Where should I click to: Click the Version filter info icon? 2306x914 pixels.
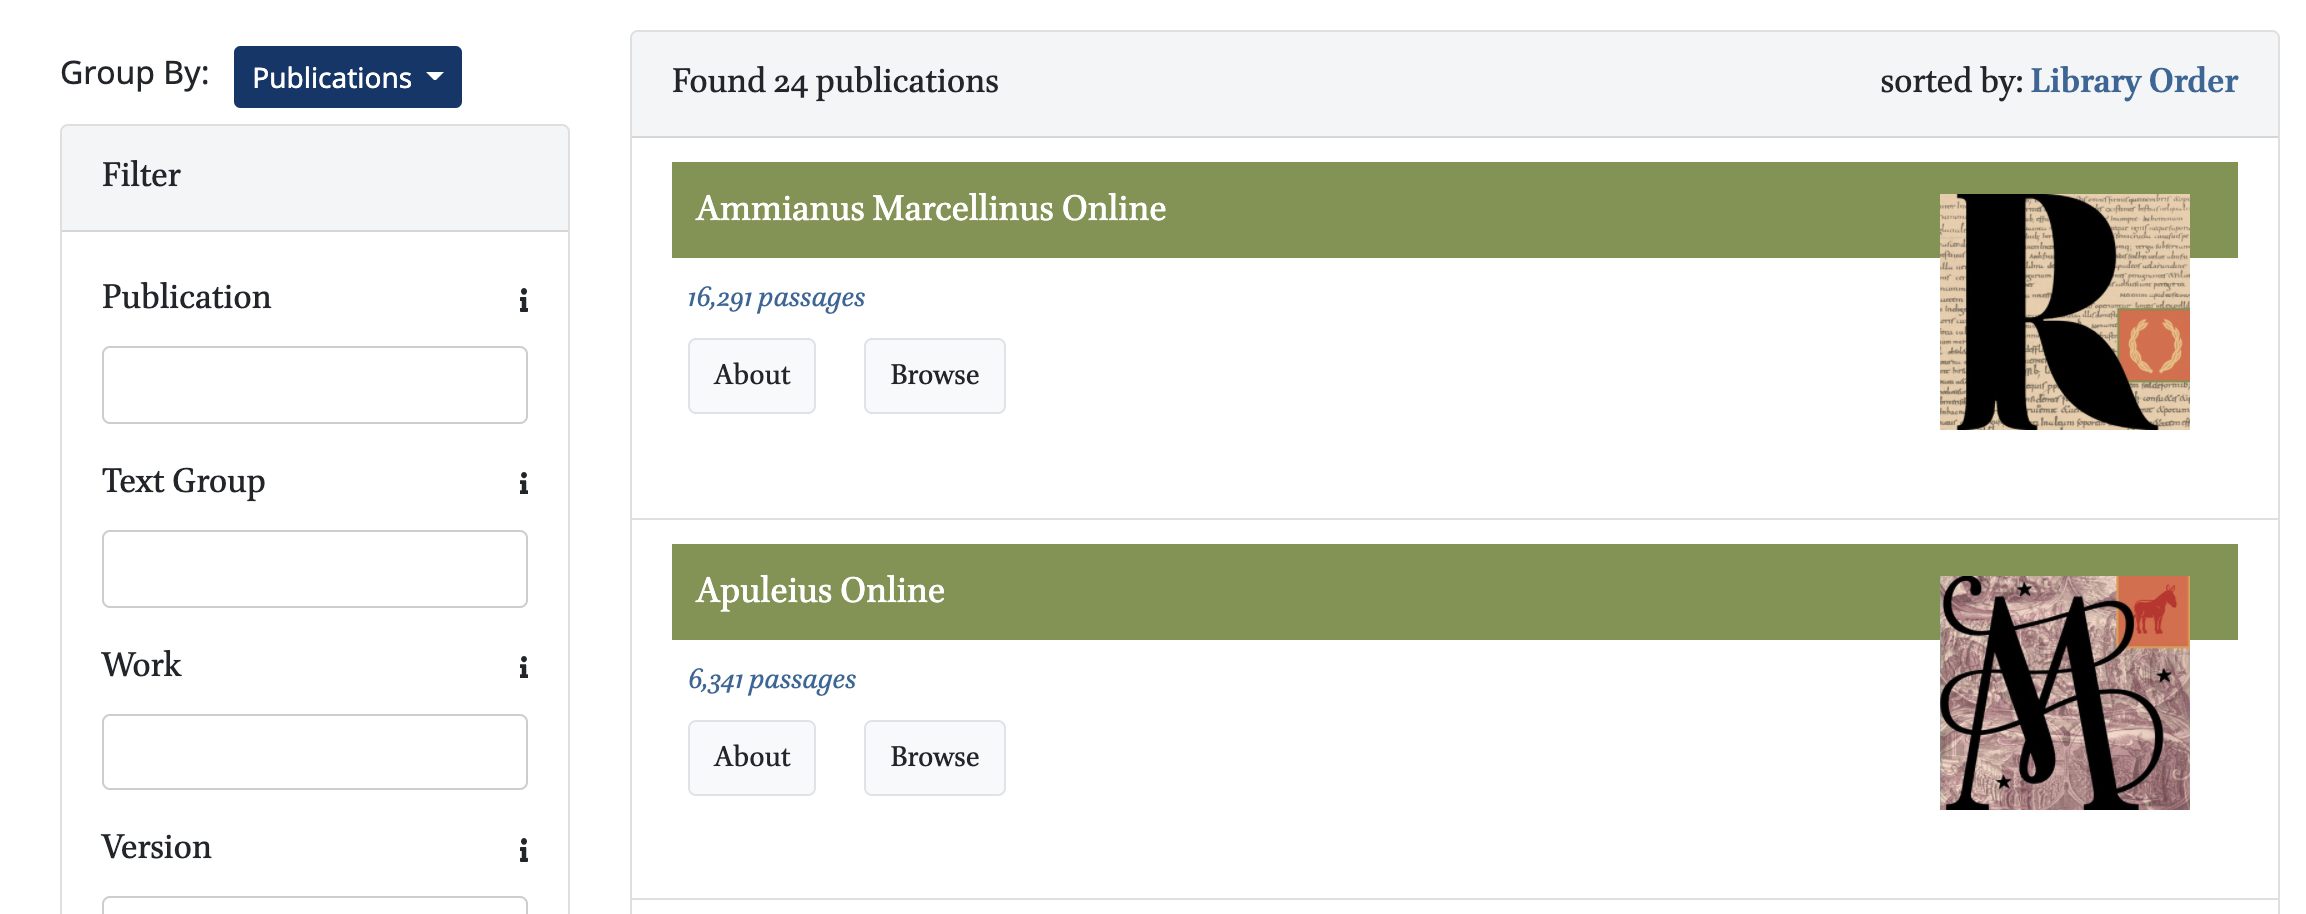pos(523,849)
